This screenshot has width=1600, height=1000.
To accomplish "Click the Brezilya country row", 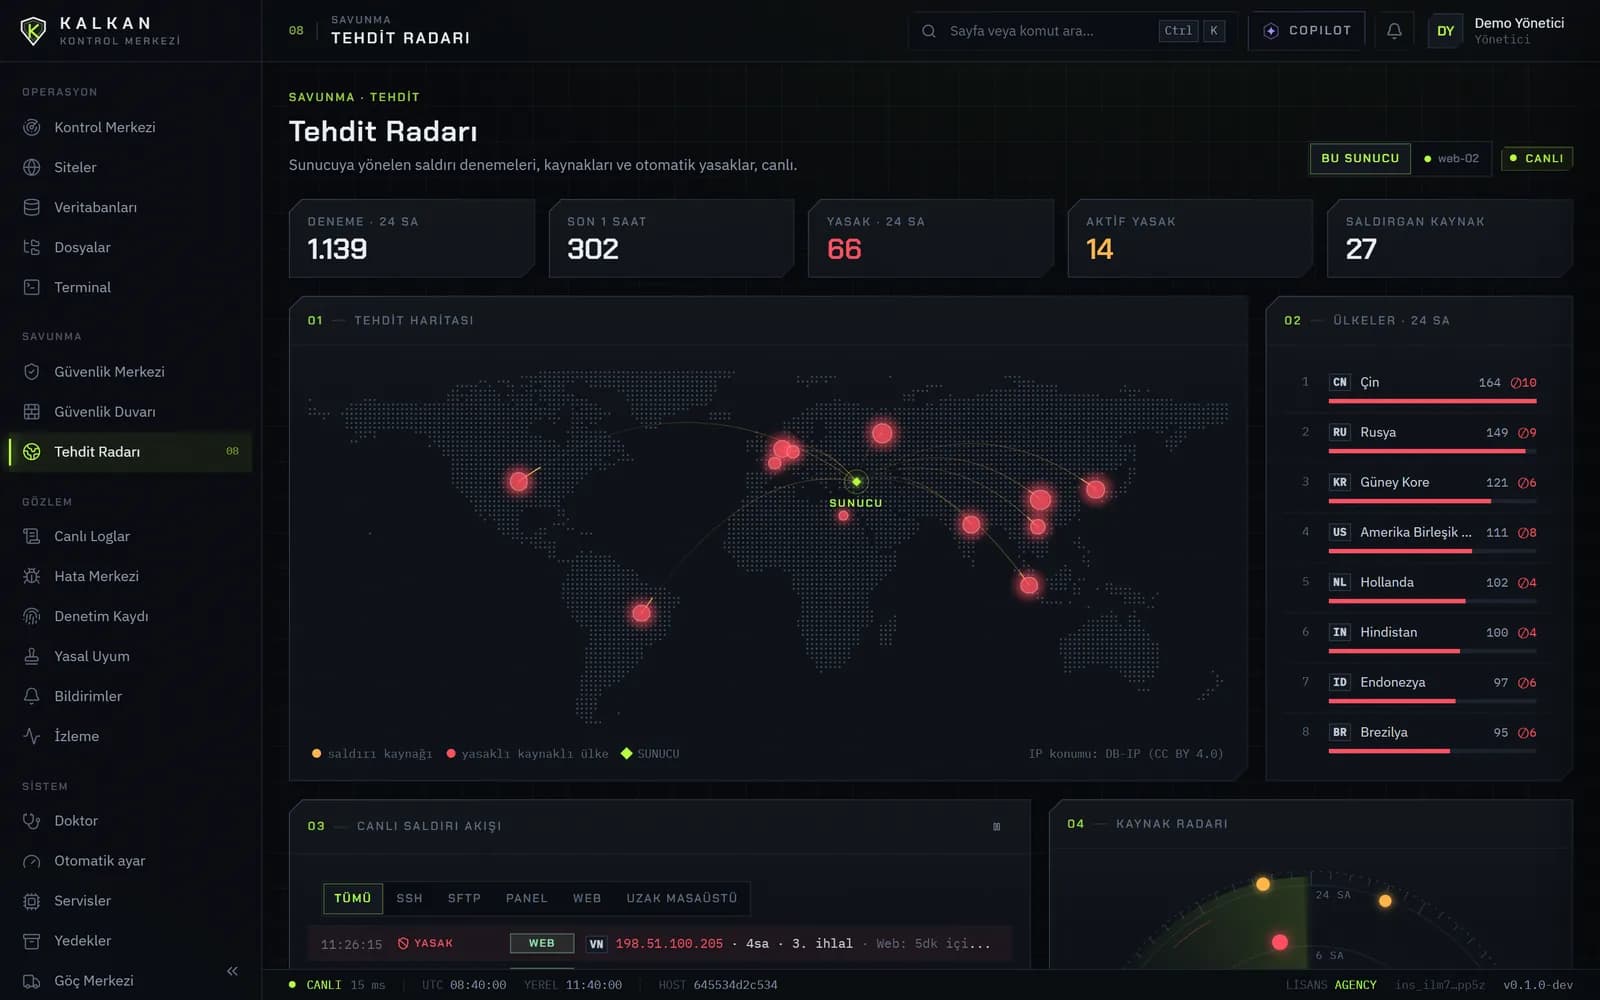I will (1419, 739).
